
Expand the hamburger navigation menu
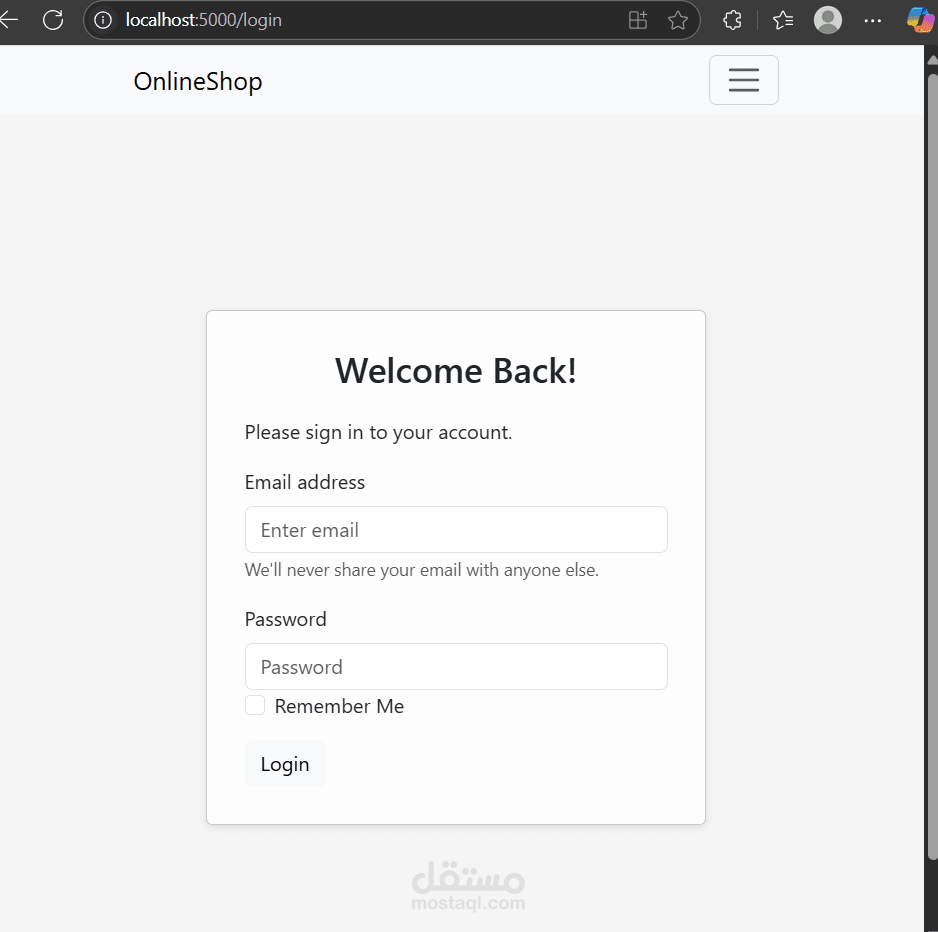[744, 80]
